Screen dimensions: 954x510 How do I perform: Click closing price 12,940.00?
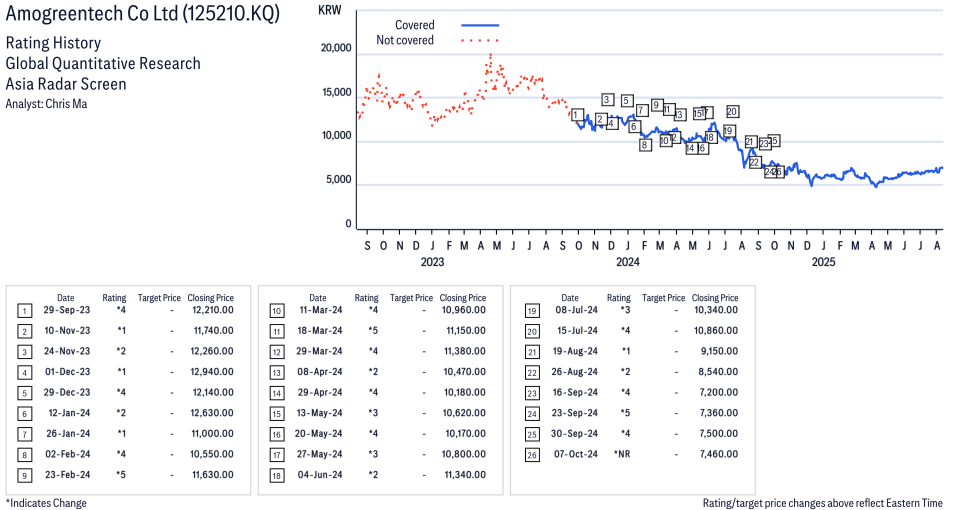pyautogui.click(x=212, y=372)
